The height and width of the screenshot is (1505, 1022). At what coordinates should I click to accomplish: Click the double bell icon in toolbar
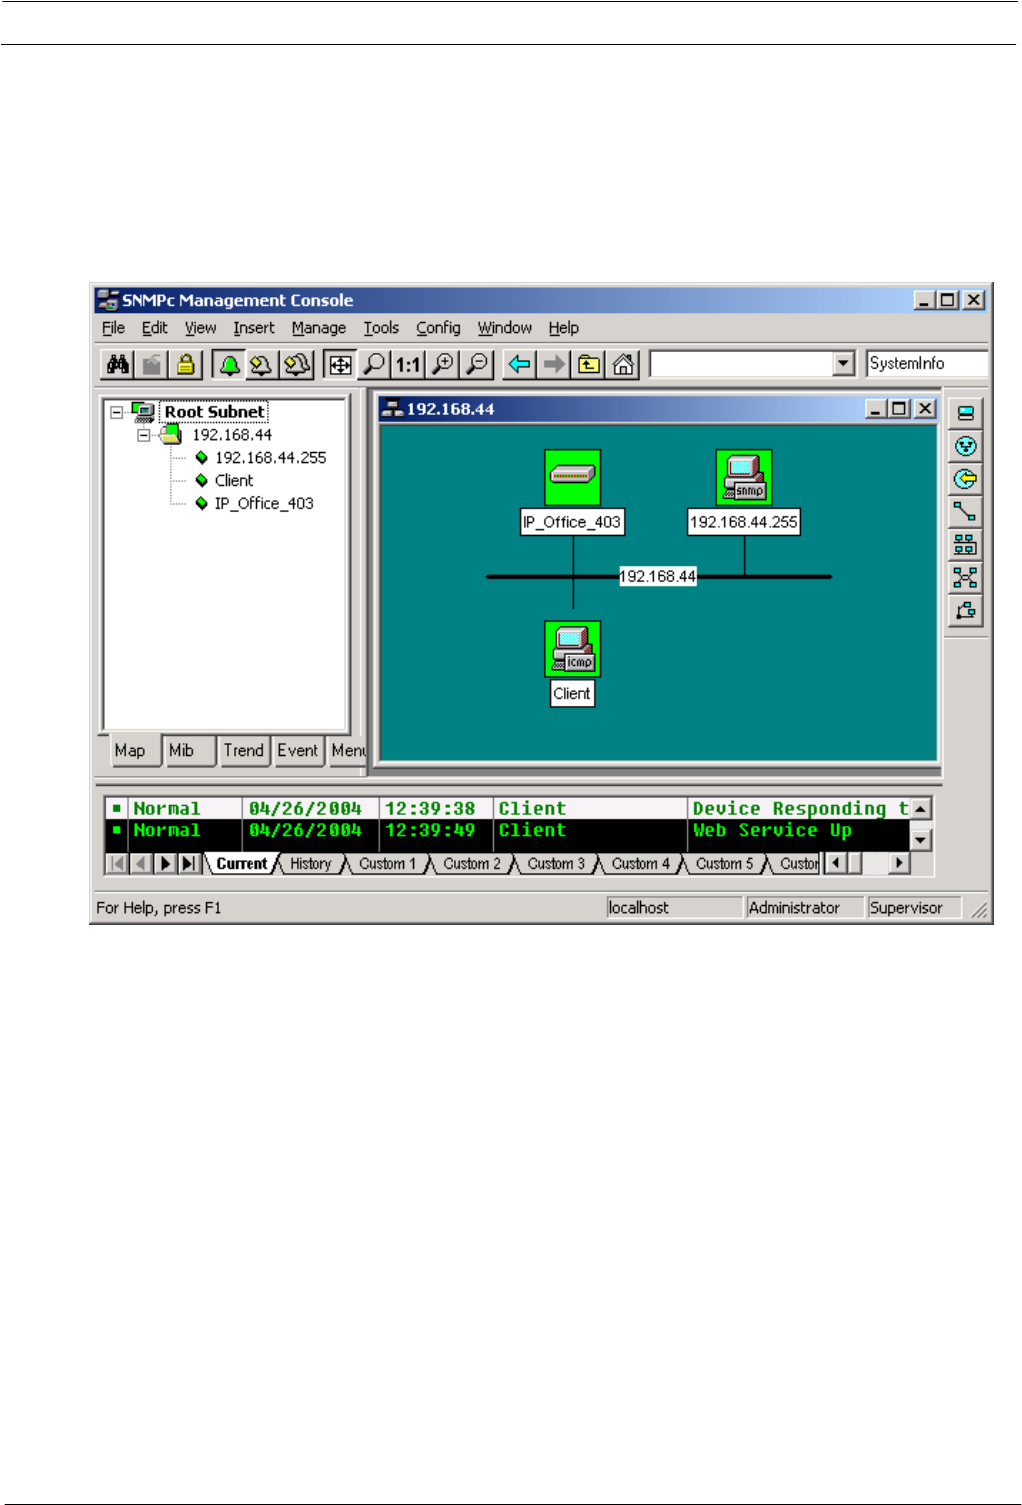tap(296, 365)
